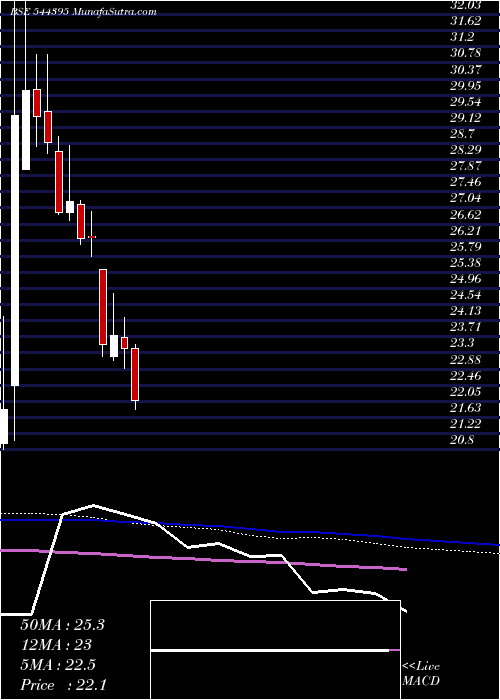The height and width of the screenshot is (700, 500).
Task: Click the 29.12 price axis label
Action: click(465, 118)
